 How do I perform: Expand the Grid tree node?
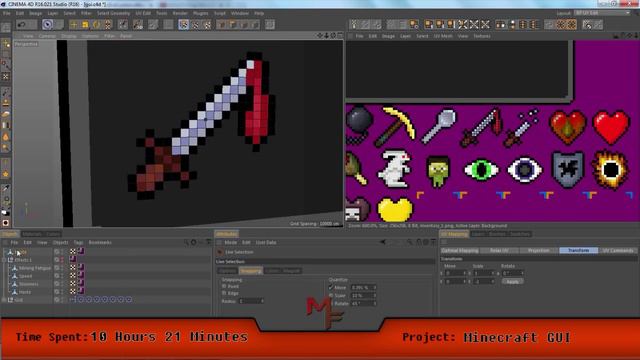(x=4, y=300)
